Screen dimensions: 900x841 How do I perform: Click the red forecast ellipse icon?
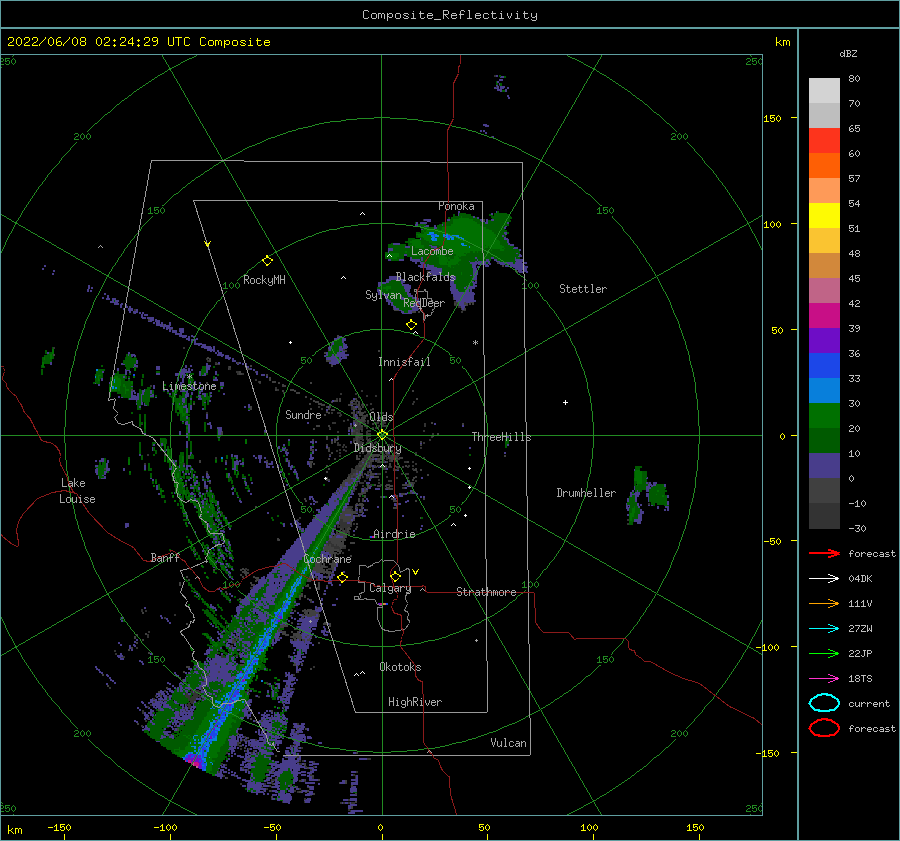pos(824,728)
